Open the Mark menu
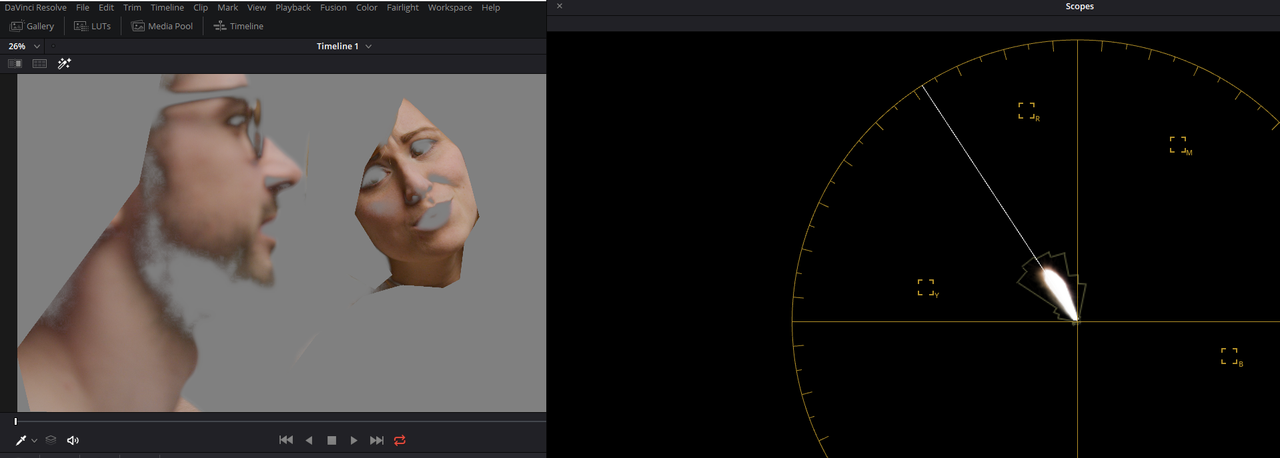The height and width of the screenshot is (458, 1280). (228, 7)
